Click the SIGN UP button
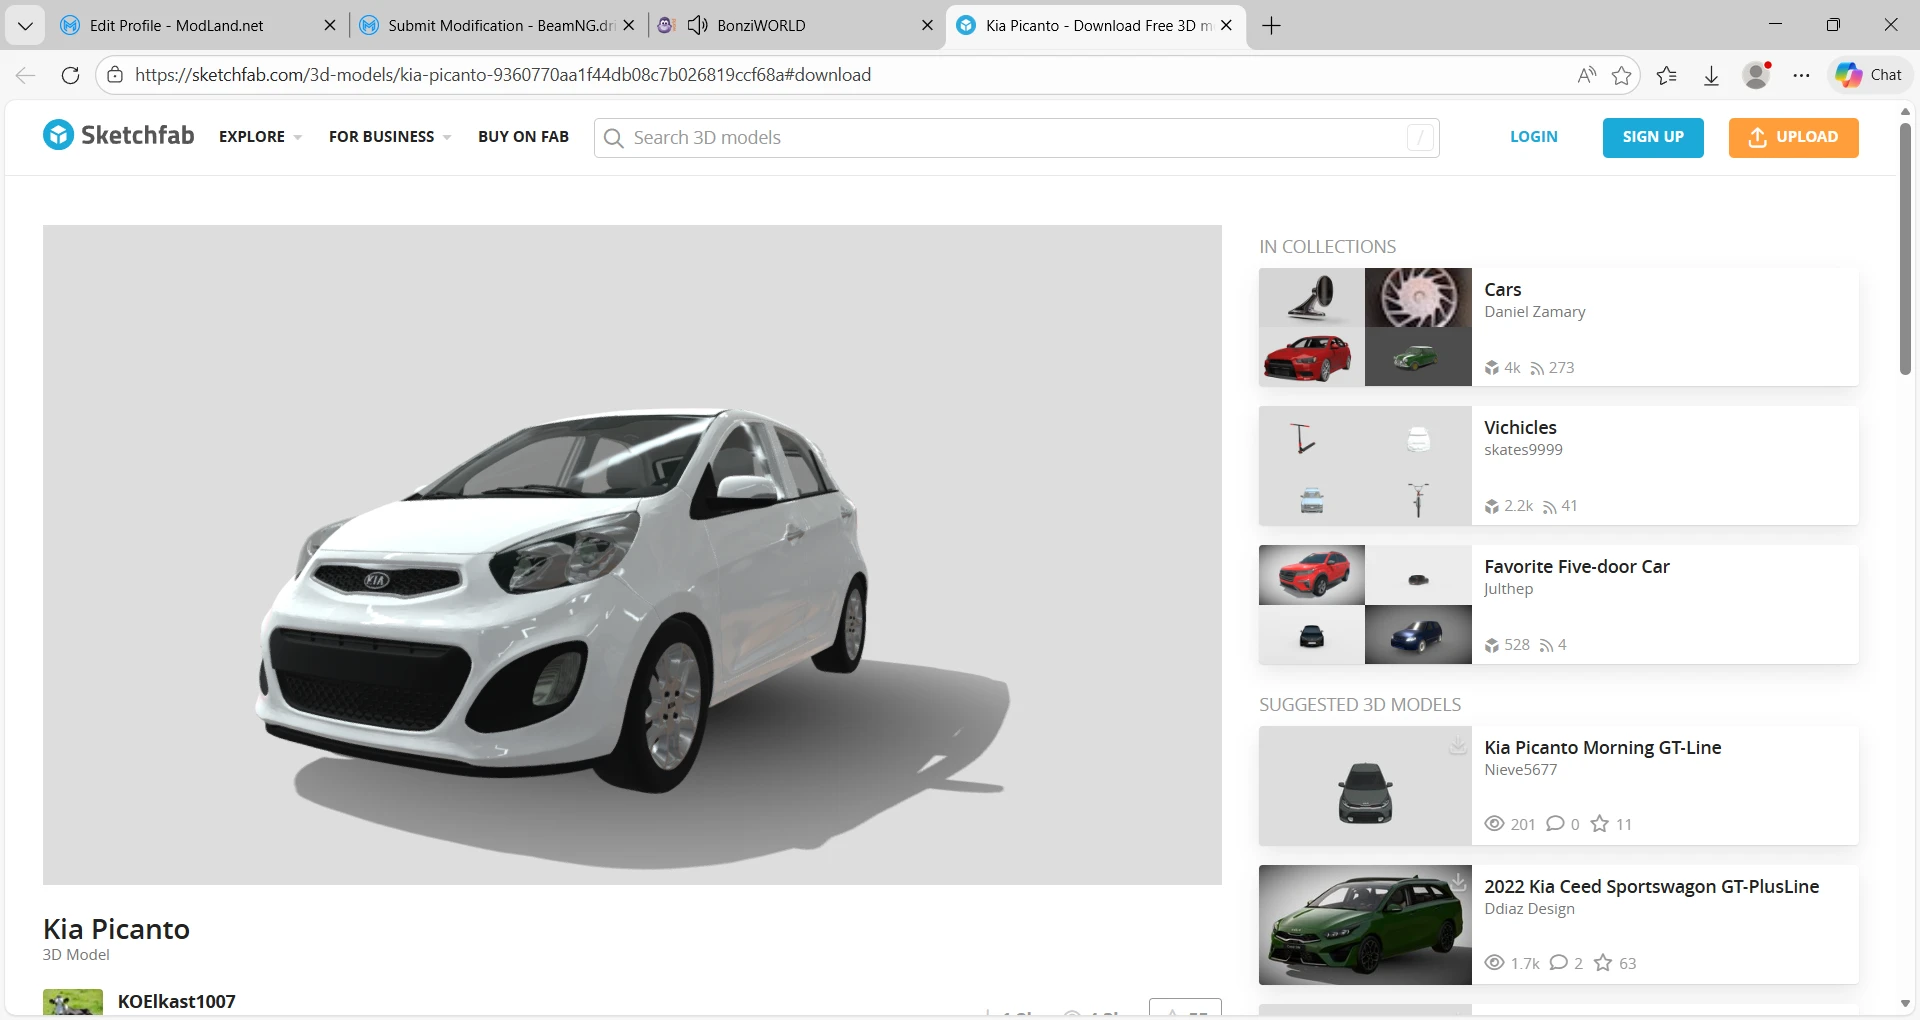The image size is (1920, 1020). click(x=1652, y=137)
